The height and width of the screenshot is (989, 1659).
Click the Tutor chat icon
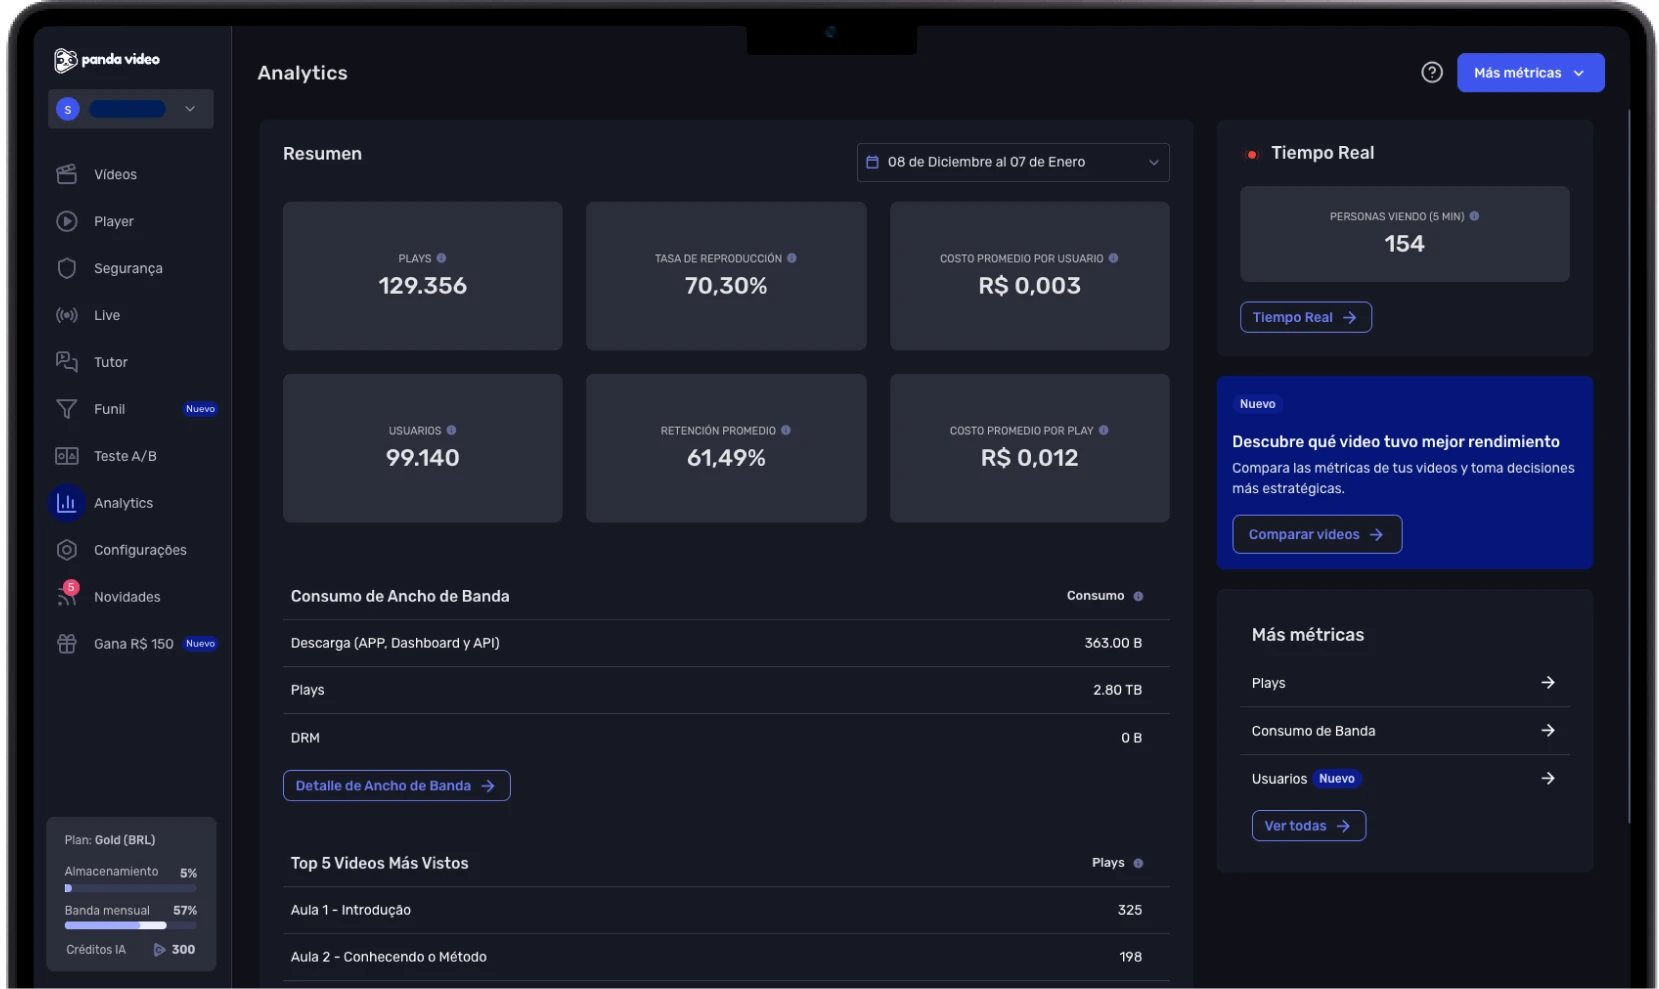tap(67, 362)
